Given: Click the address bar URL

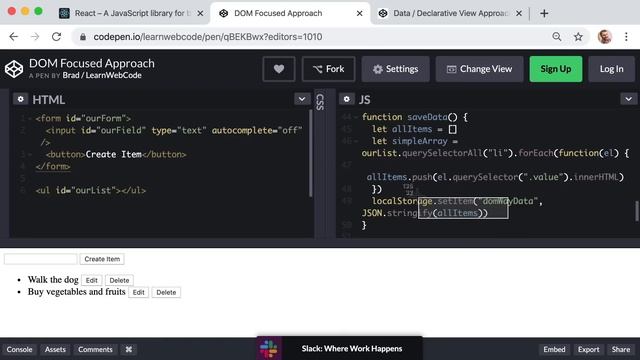Looking at the screenshot, I should 208,37.
